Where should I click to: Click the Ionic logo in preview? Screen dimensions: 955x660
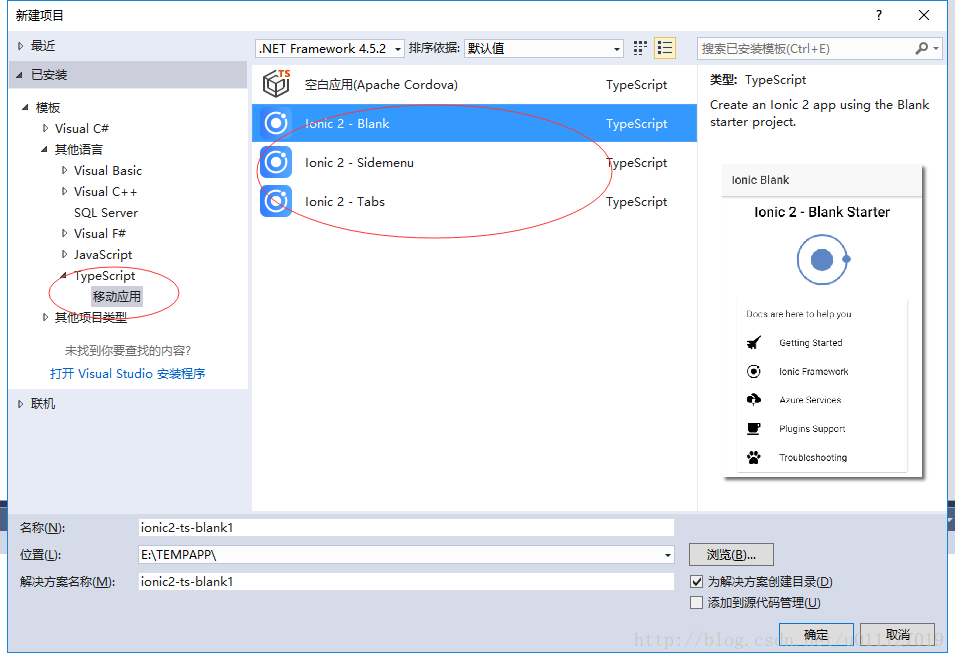tap(823, 259)
